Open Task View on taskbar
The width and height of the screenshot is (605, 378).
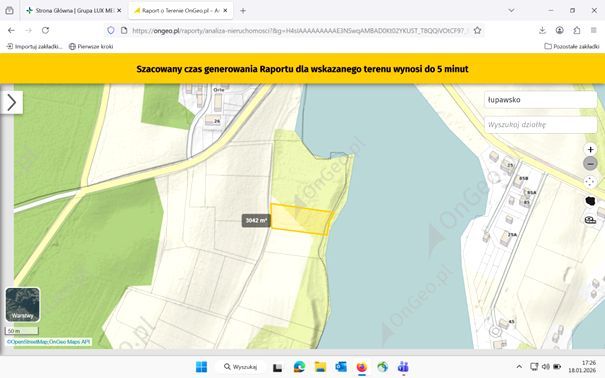point(277,368)
